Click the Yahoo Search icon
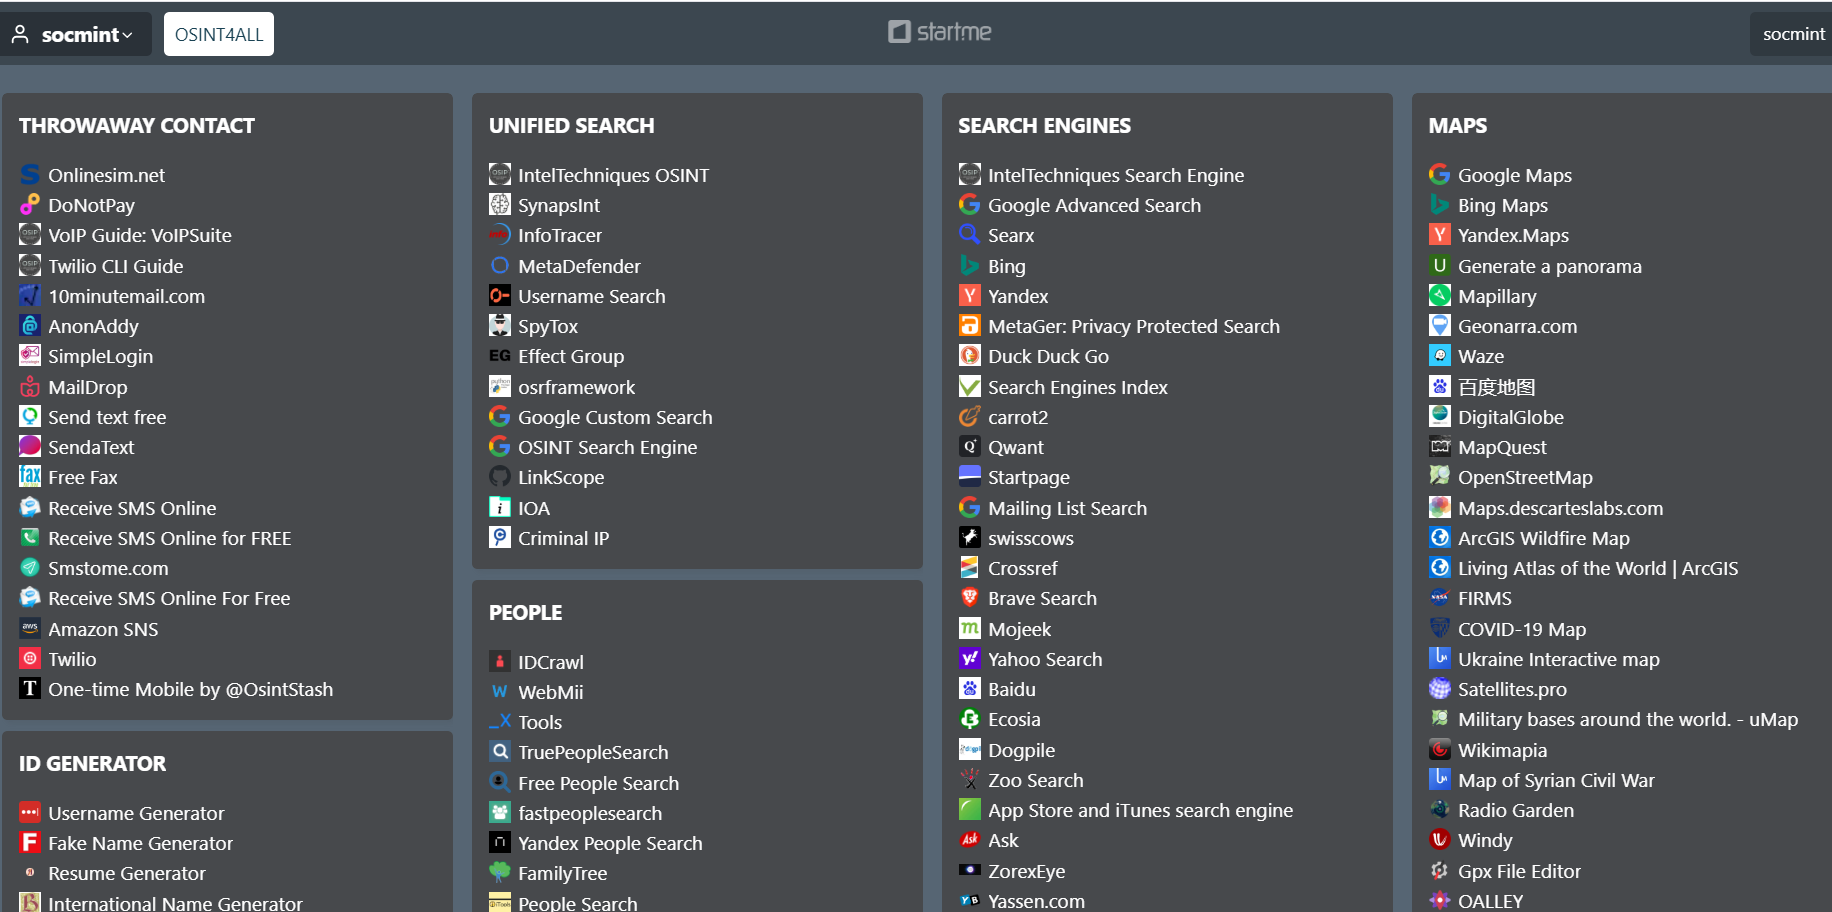 (x=970, y=659)
